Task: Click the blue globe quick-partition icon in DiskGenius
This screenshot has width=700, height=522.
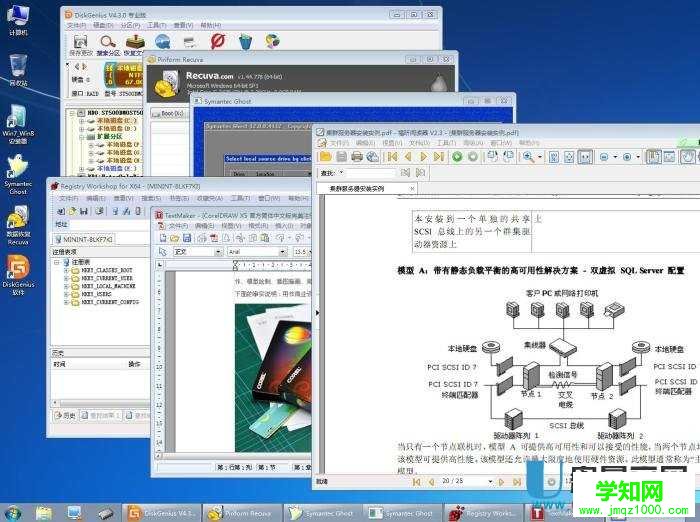Action: coord(162,42)
